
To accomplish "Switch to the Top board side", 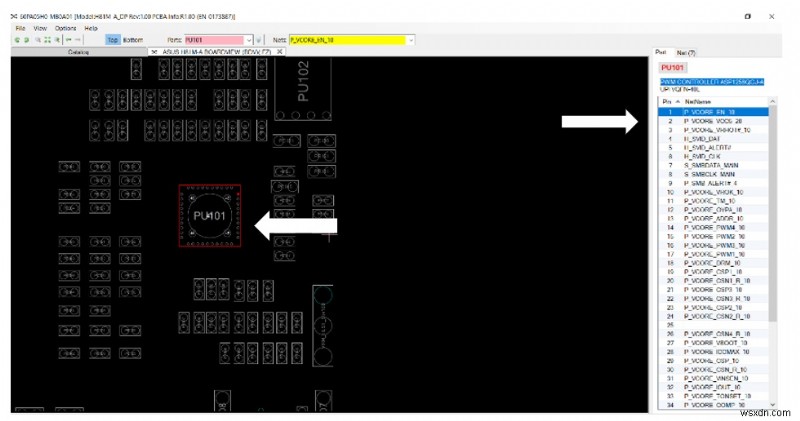I will point(113,40).
